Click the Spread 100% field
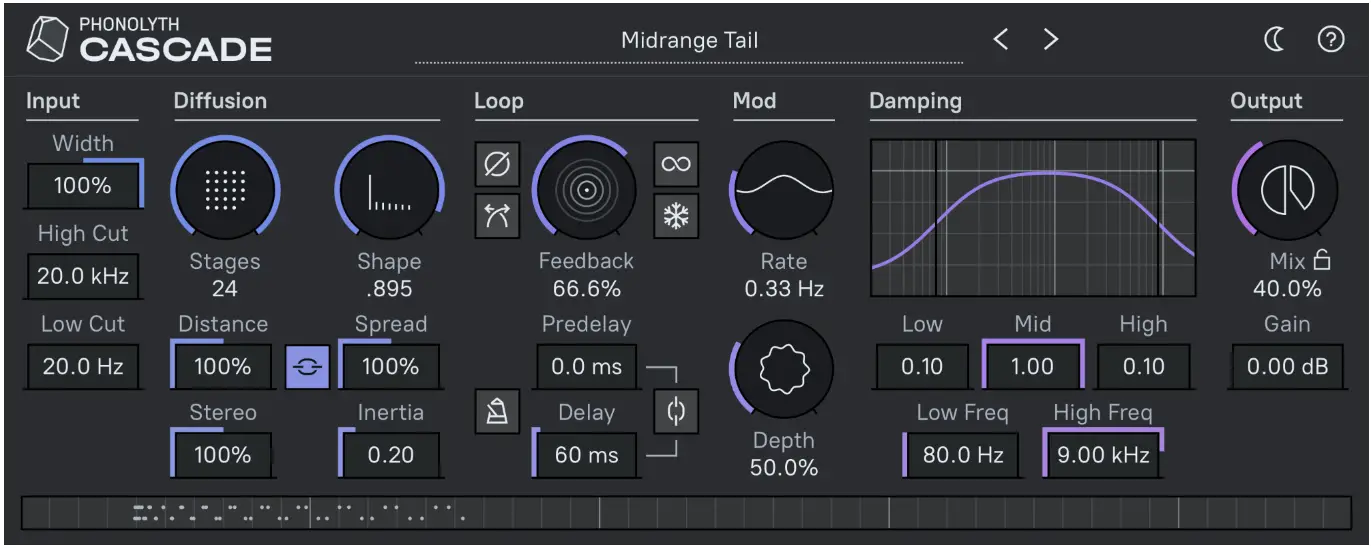Viewport: 1371px width, 549px height. 390,366
